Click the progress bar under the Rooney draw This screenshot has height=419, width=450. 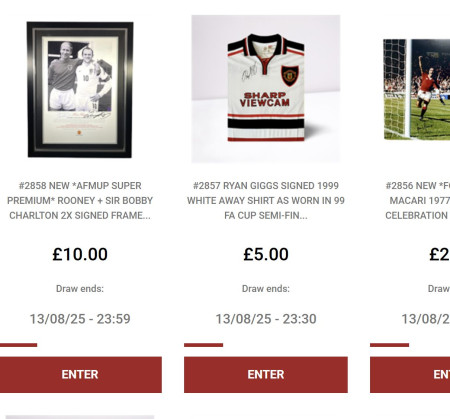(x=80, y=345)
